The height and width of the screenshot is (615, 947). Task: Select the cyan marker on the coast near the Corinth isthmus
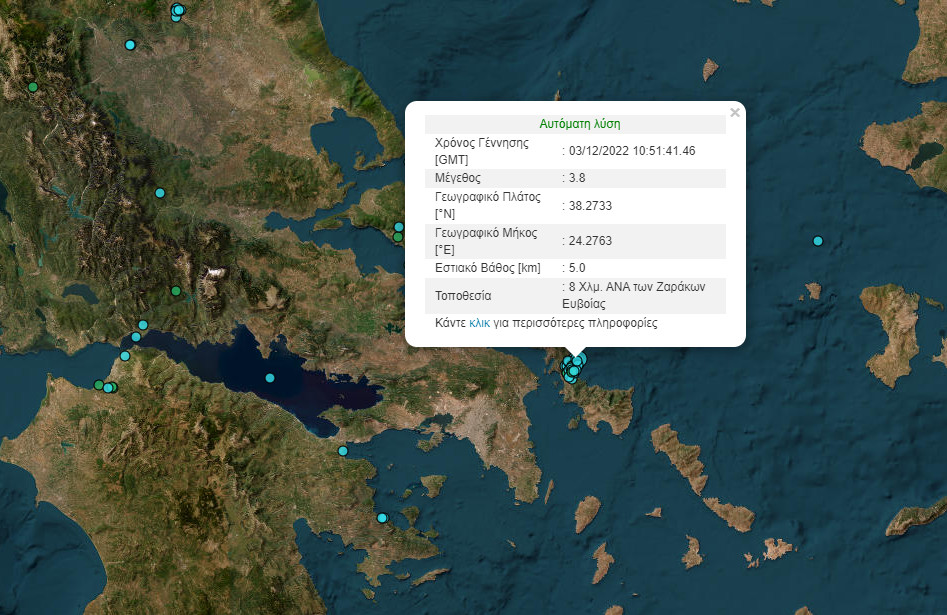[x=343, y=451]
